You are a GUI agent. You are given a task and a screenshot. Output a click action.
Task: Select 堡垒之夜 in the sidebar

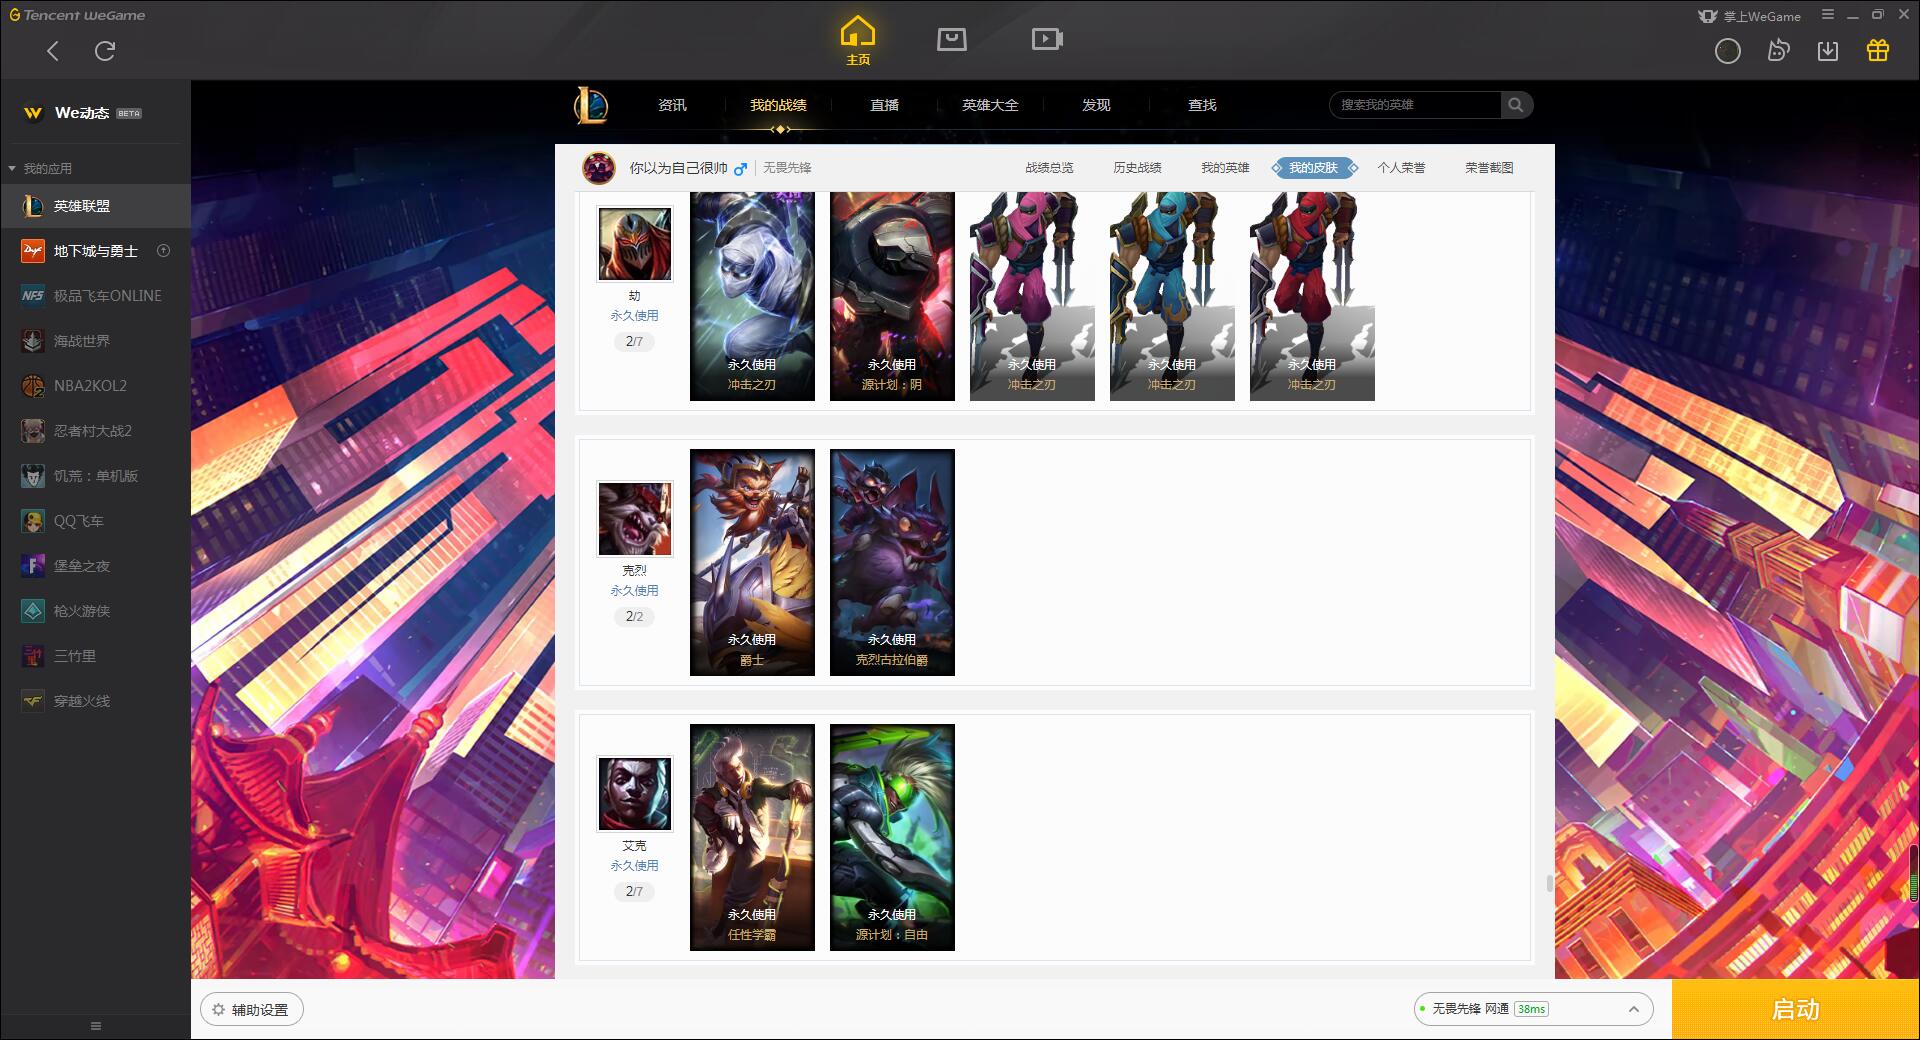tap(95, 566)
